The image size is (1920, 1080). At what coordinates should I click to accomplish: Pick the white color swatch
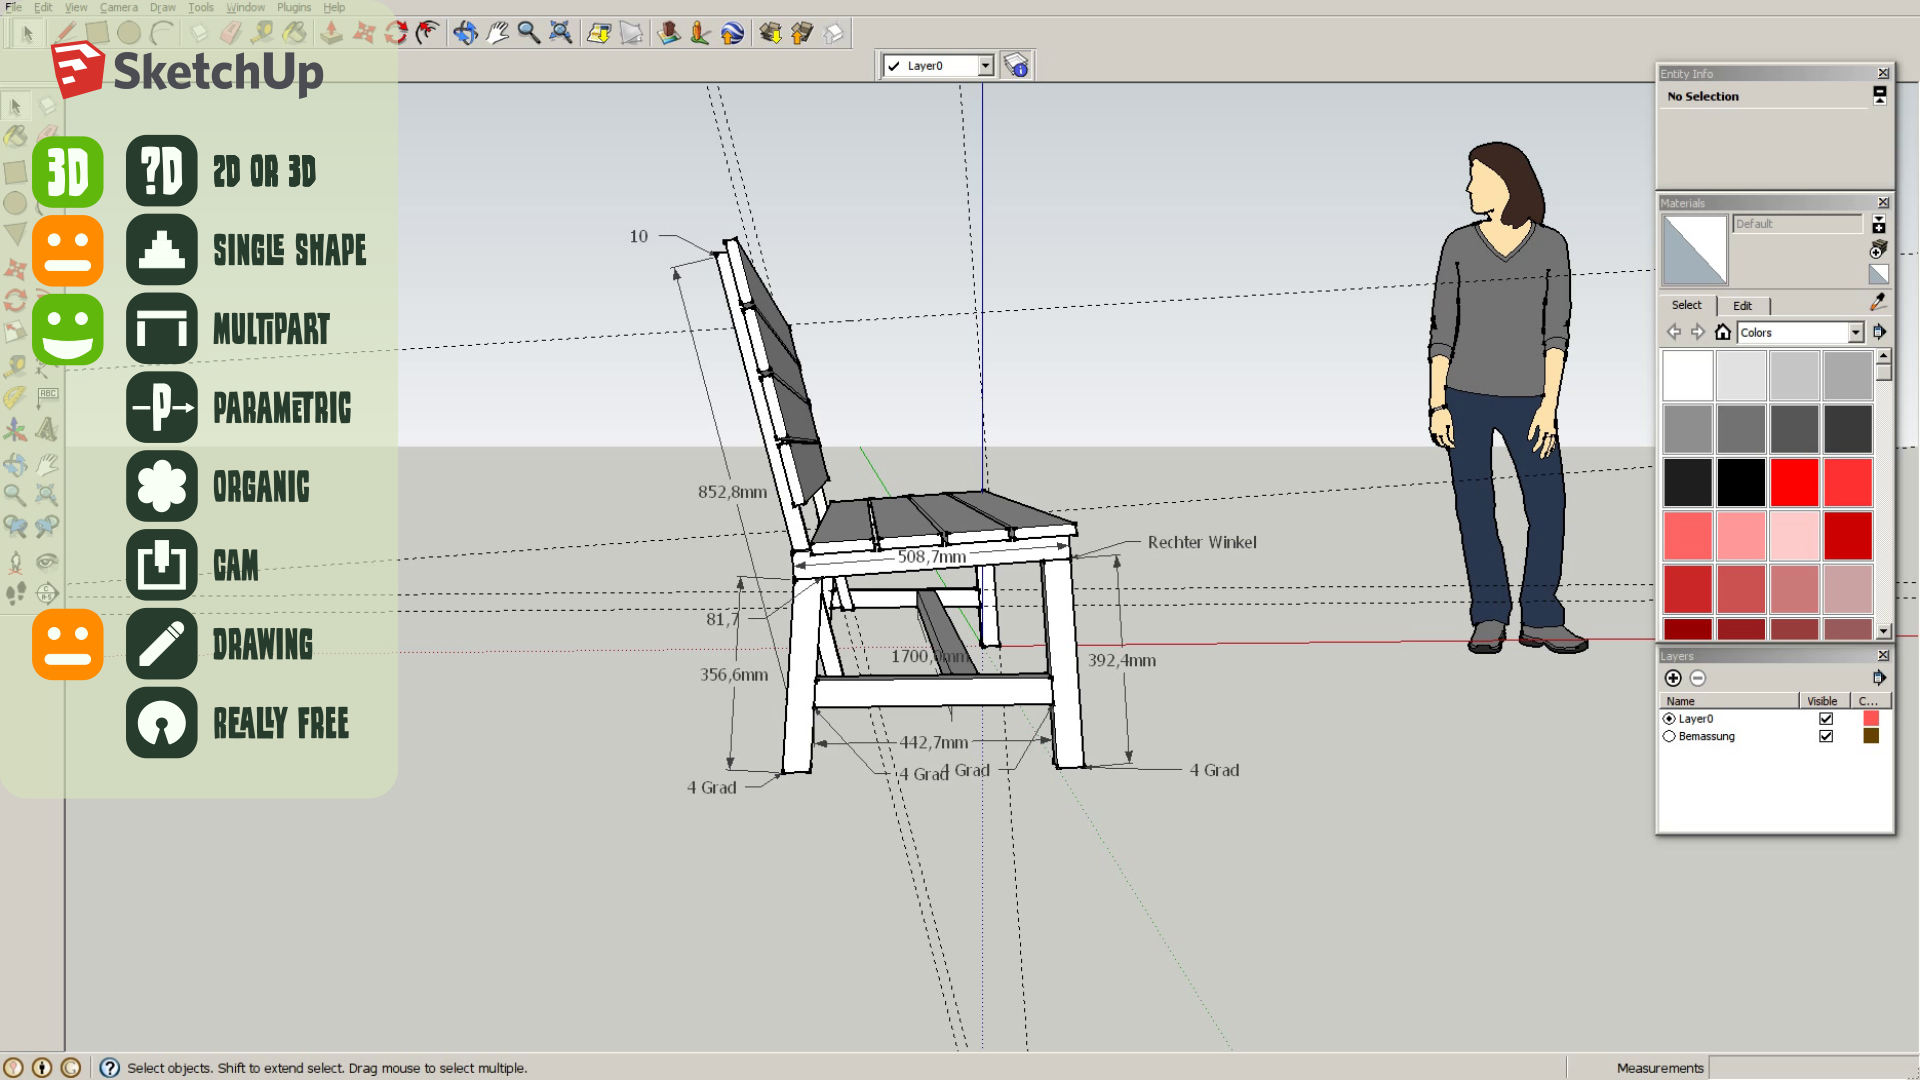click(x=1688, y=376)
